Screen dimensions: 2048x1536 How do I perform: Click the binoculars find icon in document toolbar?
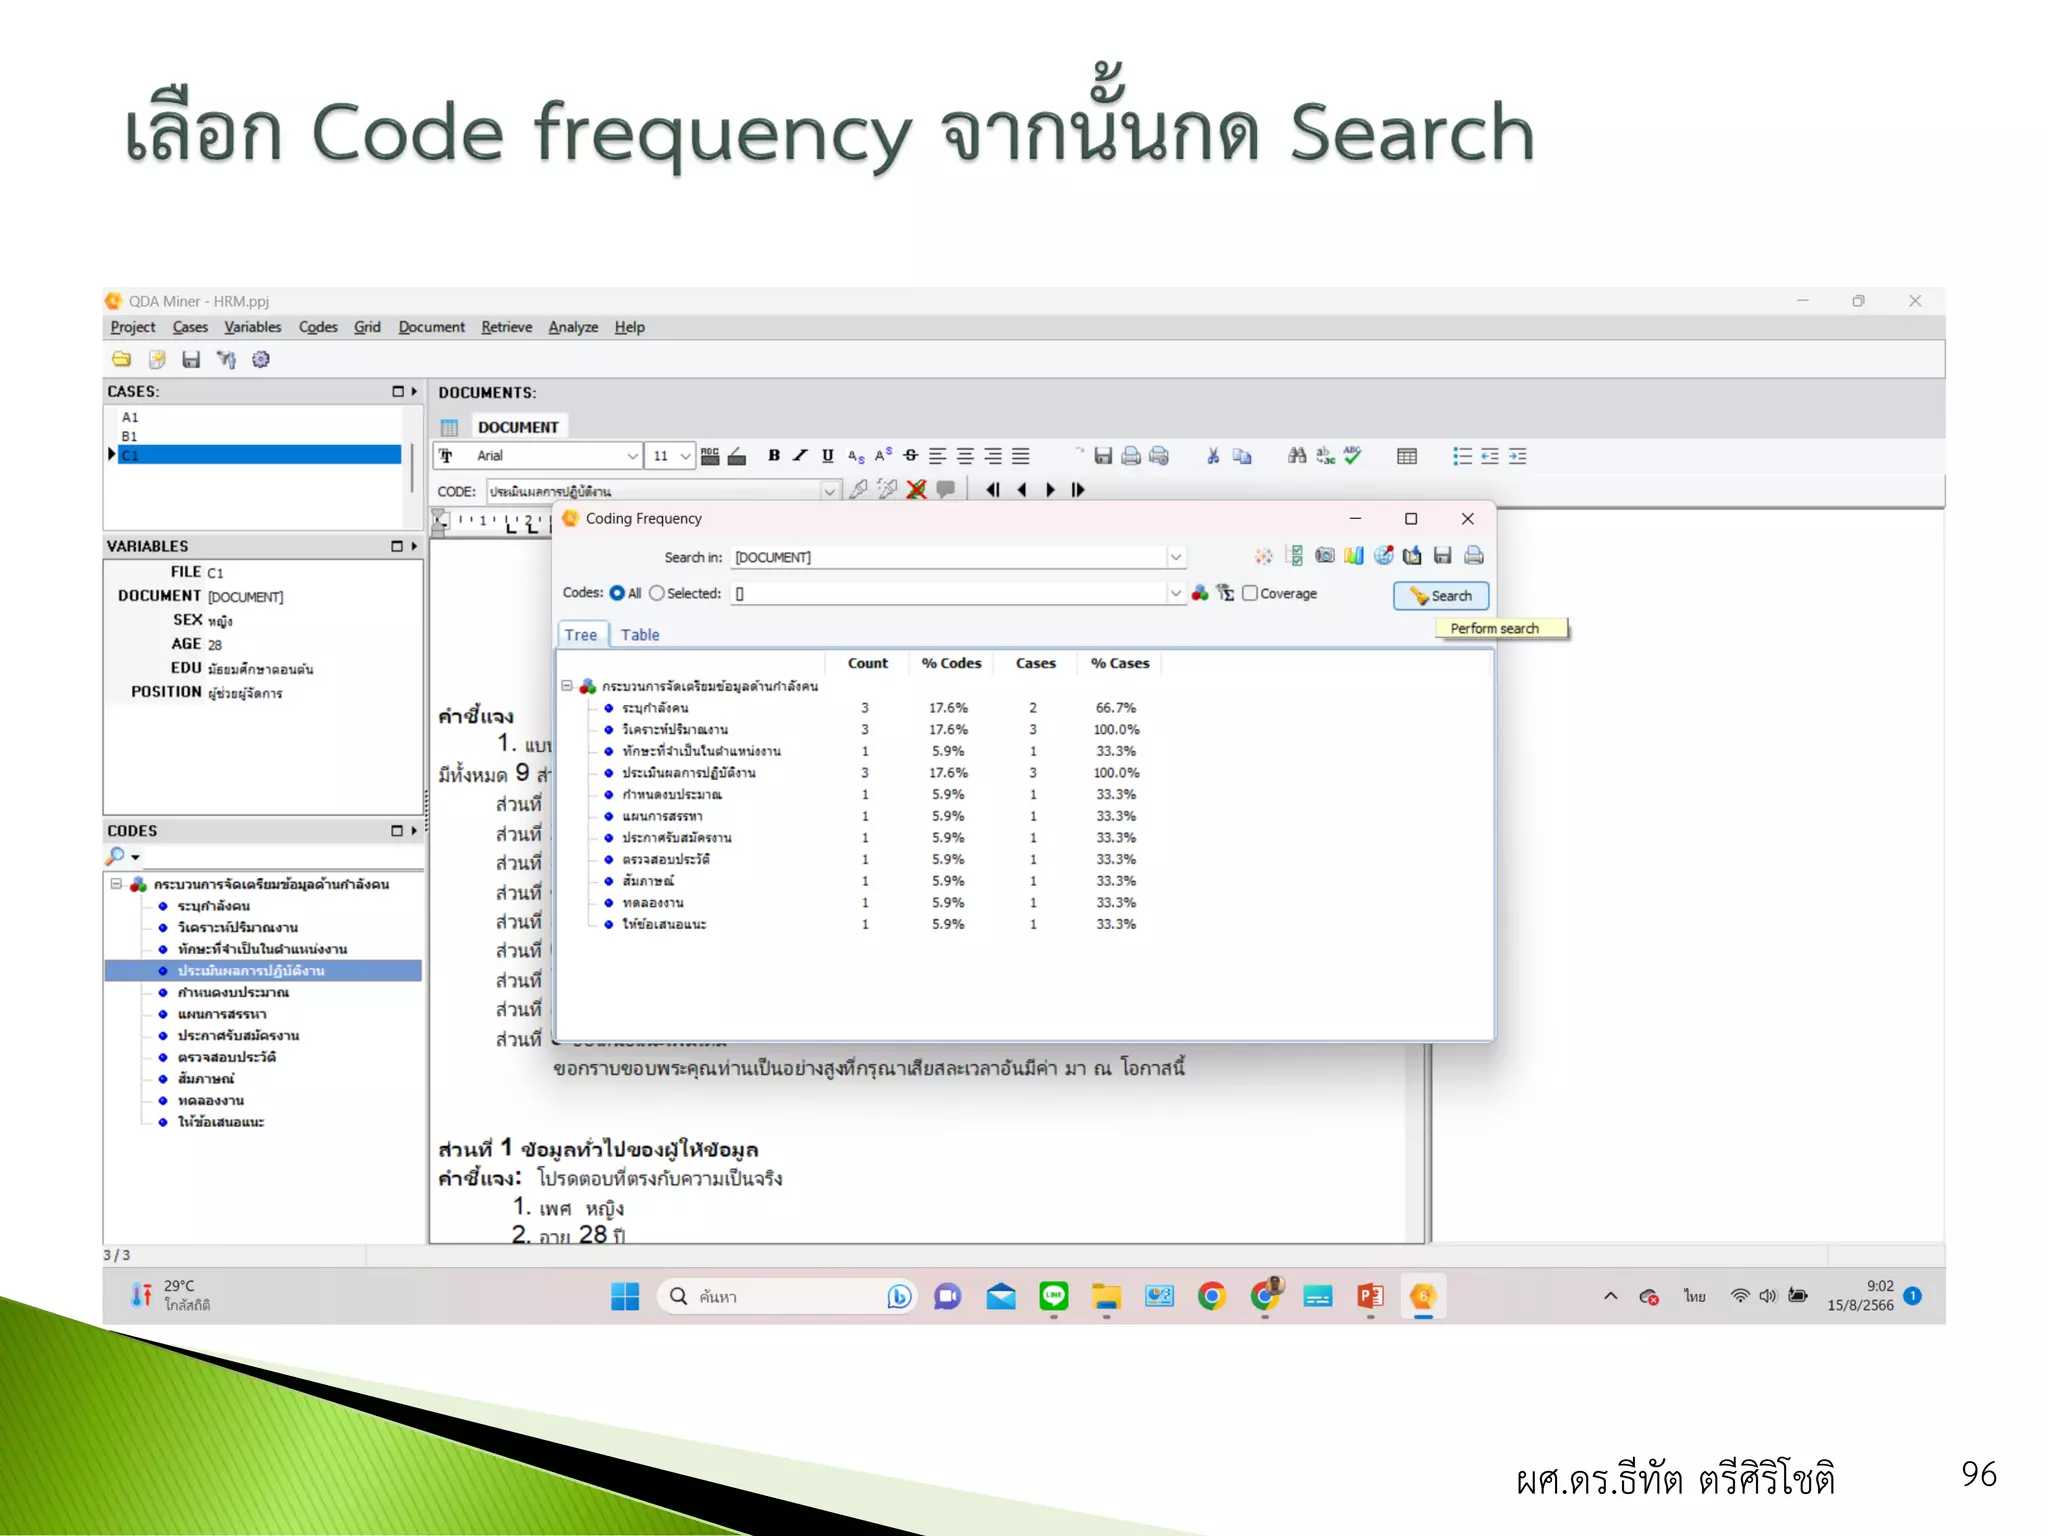1297,456
